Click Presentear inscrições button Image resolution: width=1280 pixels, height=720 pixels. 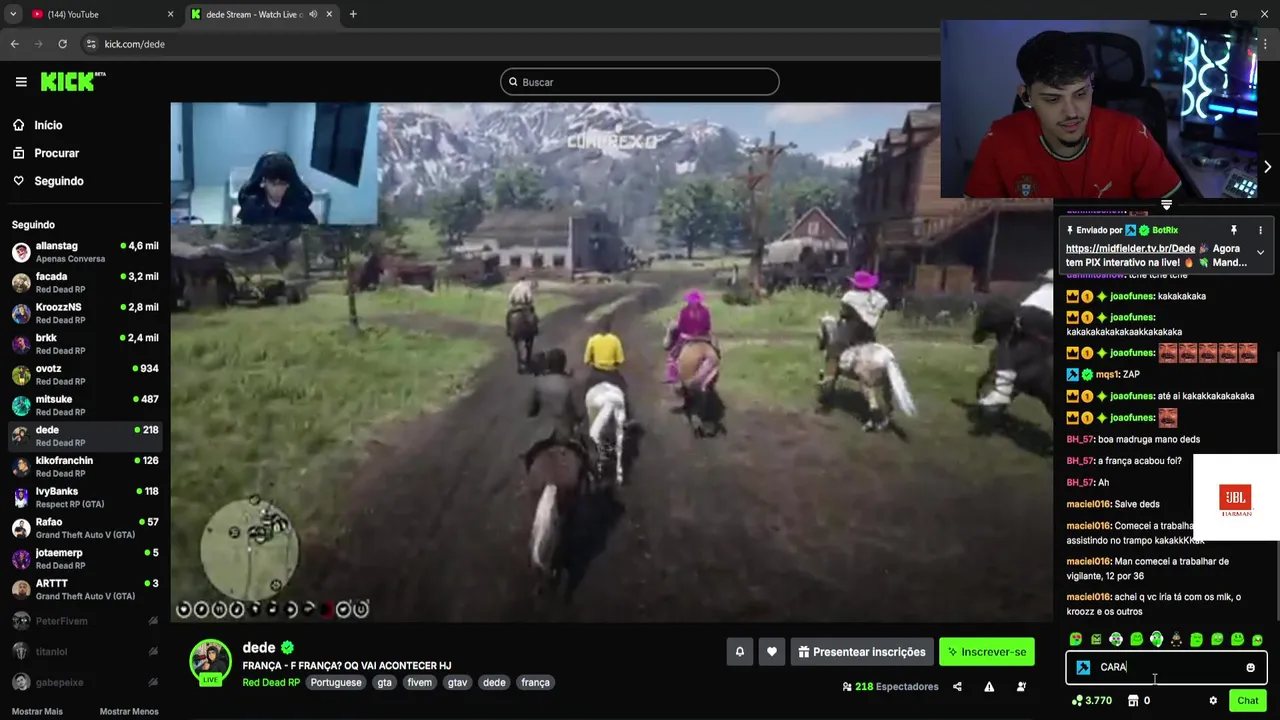coord(862,652)
